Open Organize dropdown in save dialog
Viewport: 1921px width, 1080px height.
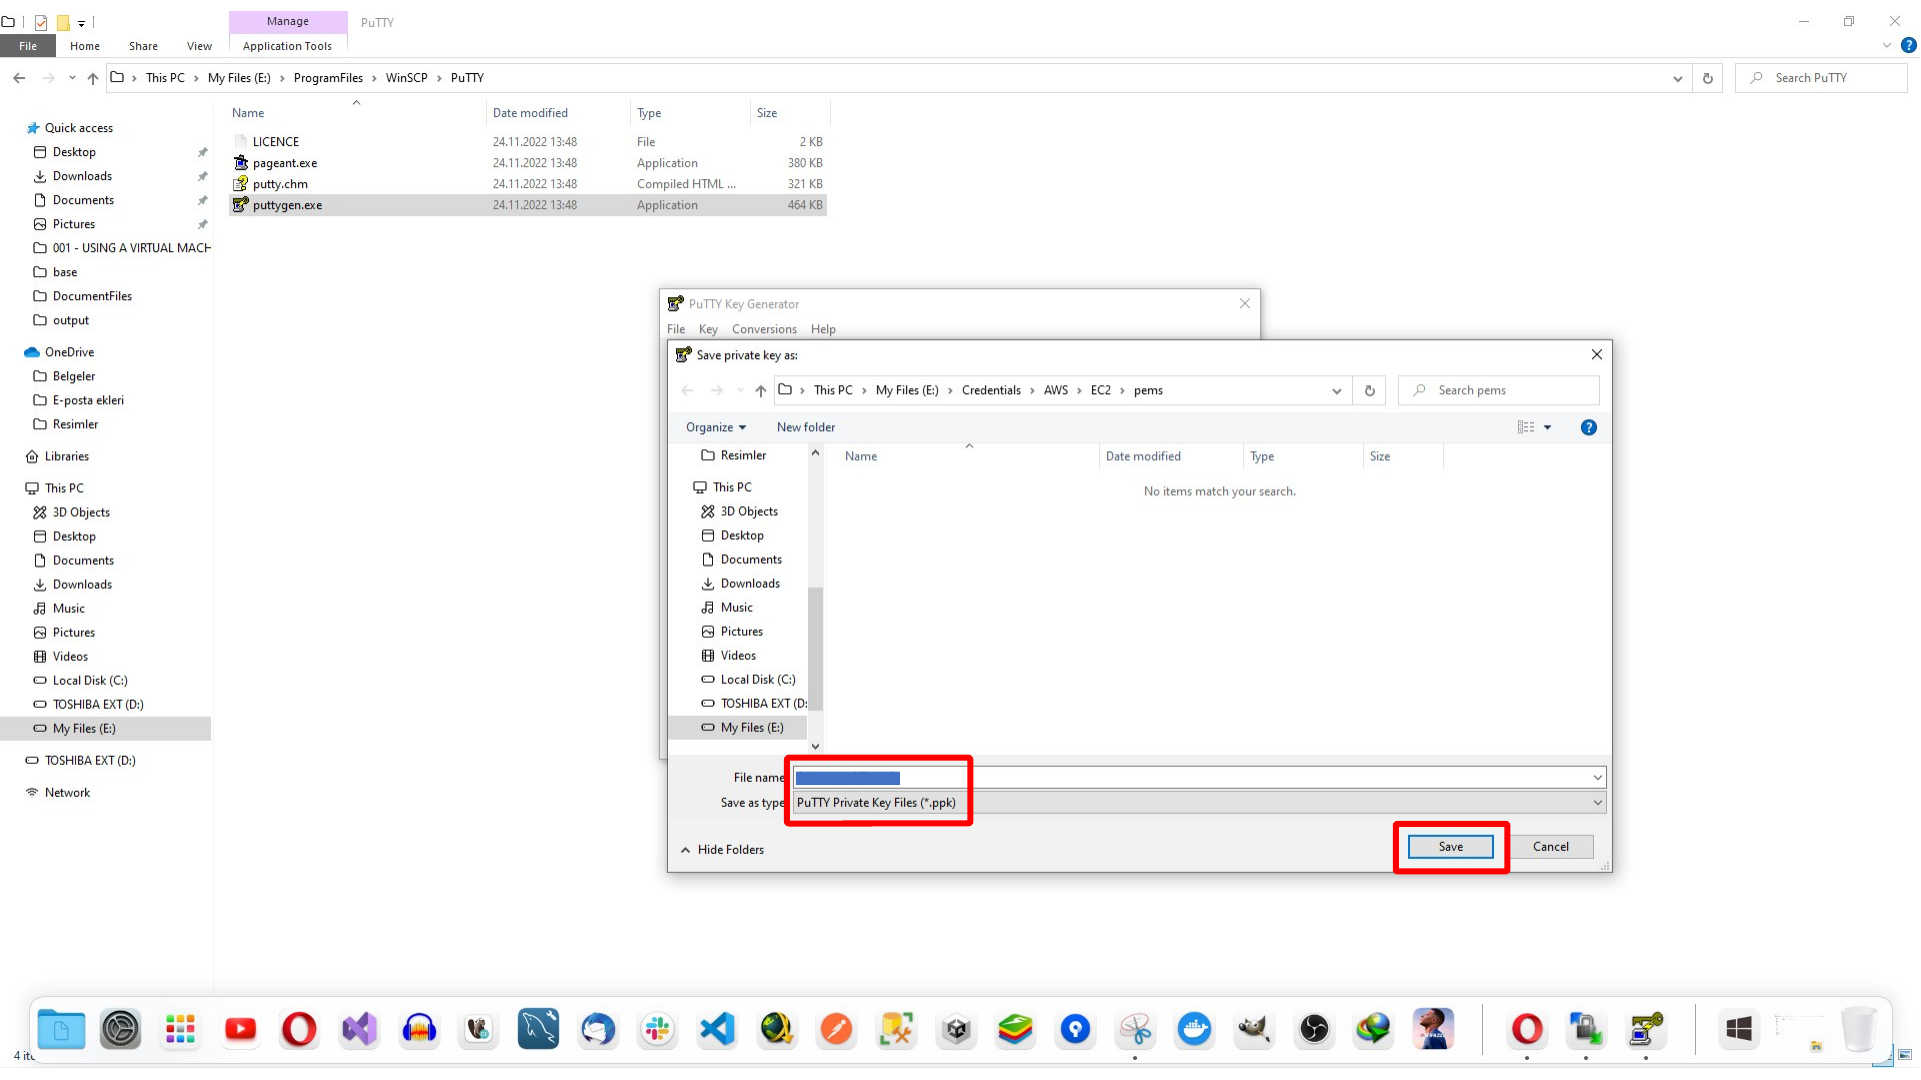pos(716,427)
